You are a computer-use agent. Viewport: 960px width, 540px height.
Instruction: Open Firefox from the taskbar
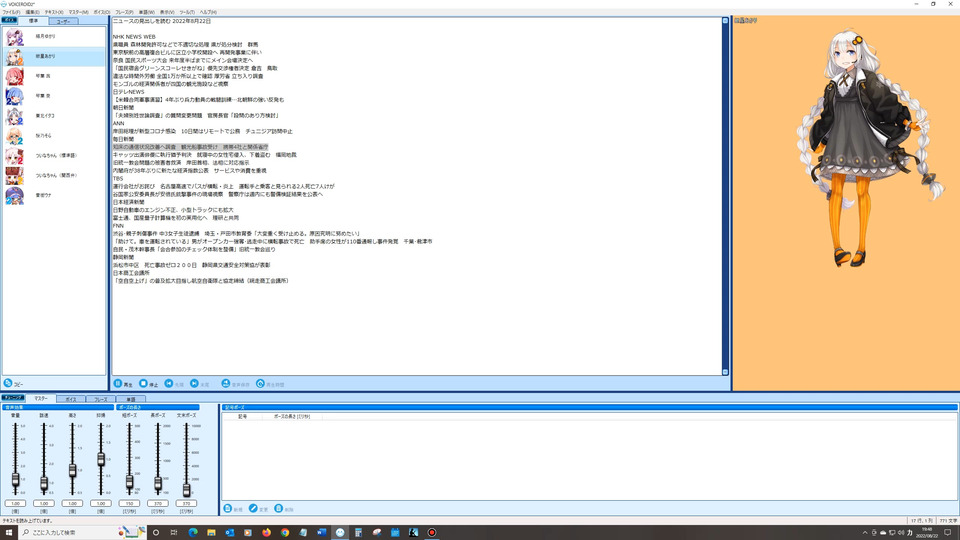click(x=266, y=533)
